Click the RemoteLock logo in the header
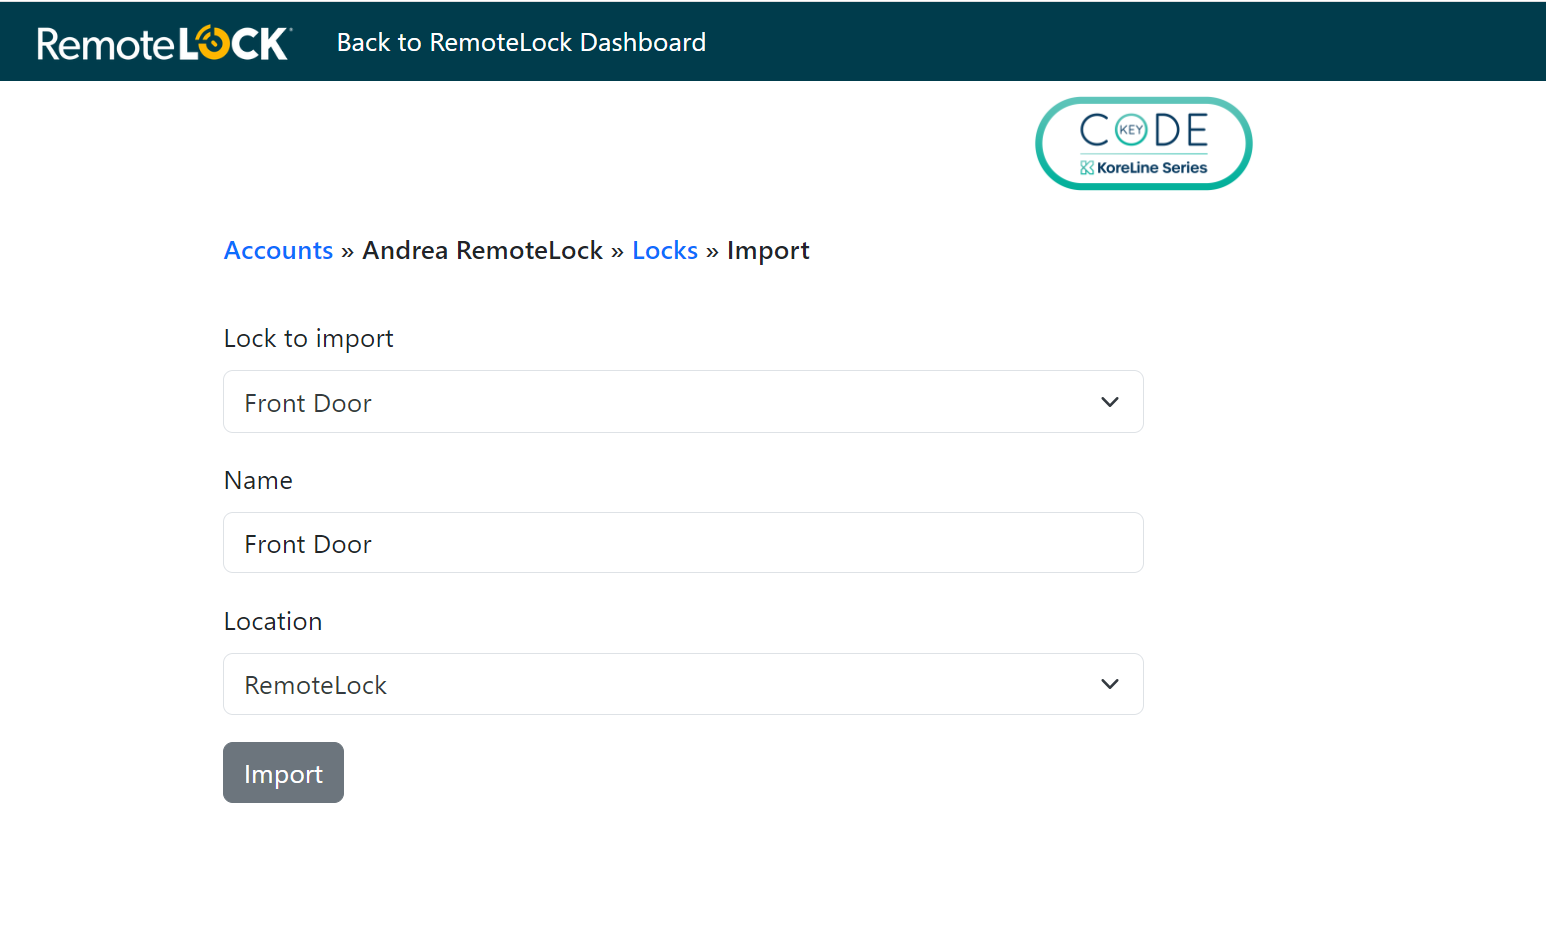The image size is (1546, 946). coord(163,42)
